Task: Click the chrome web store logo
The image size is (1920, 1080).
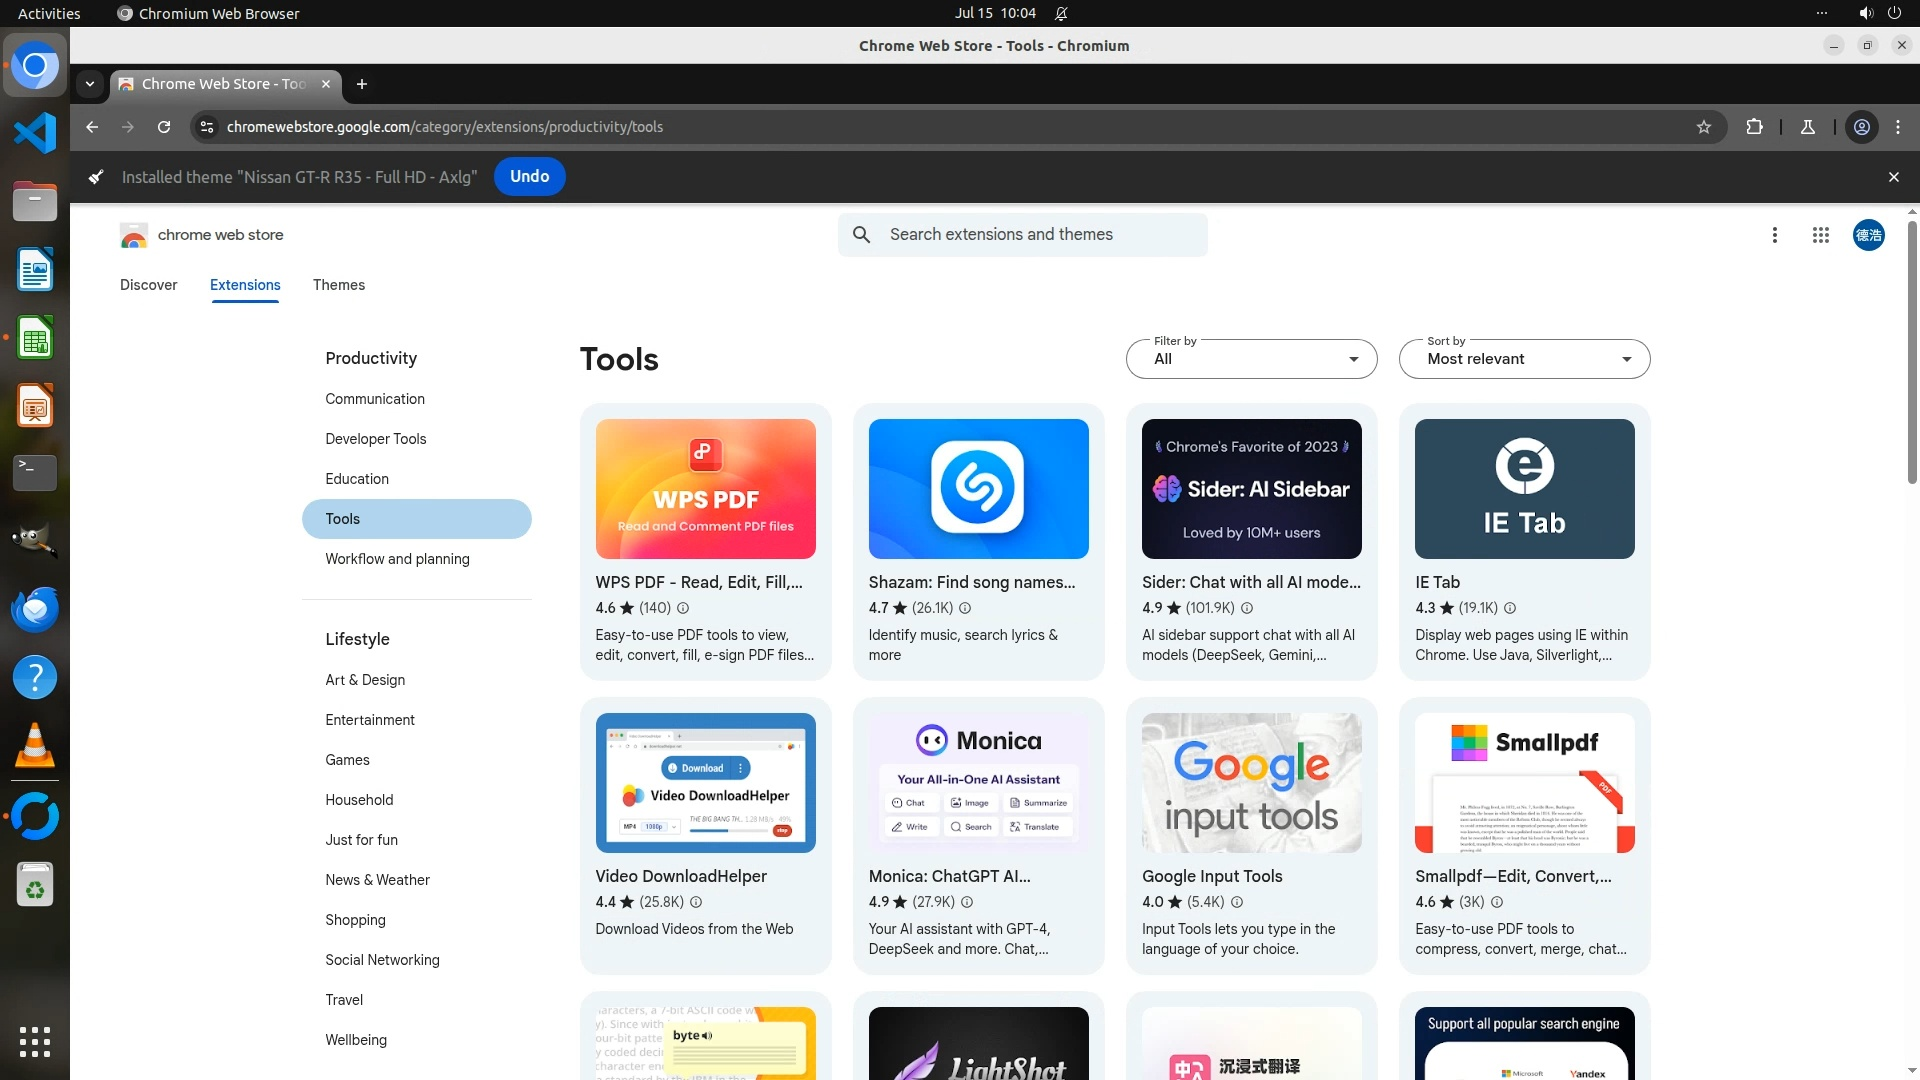Action: (x=201, y=235)
